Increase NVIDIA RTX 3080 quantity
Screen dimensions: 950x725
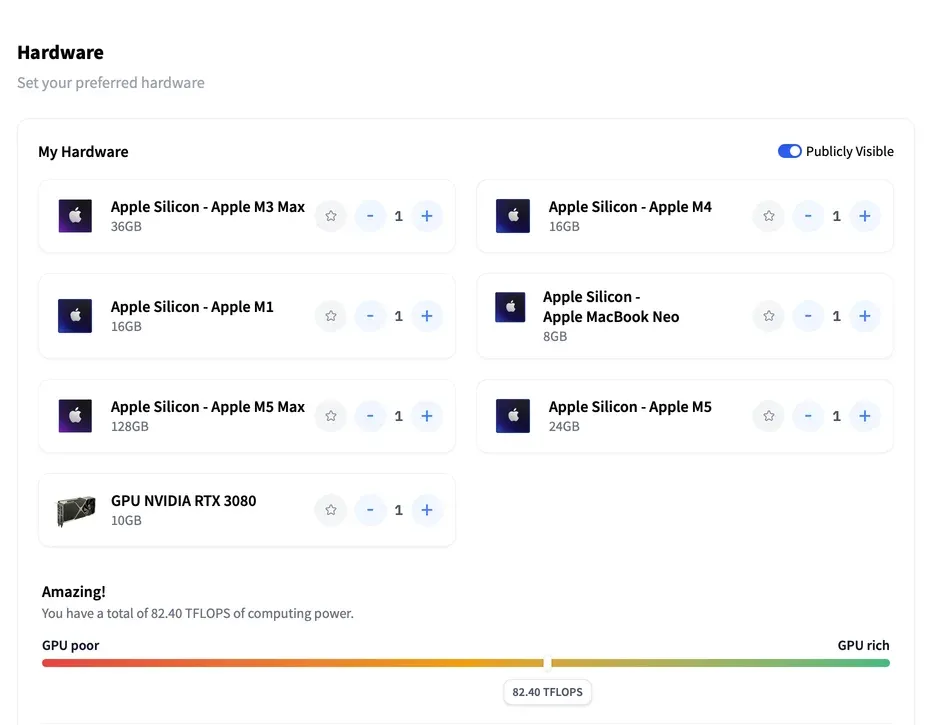pyautogui.click(x=427, y=509)
